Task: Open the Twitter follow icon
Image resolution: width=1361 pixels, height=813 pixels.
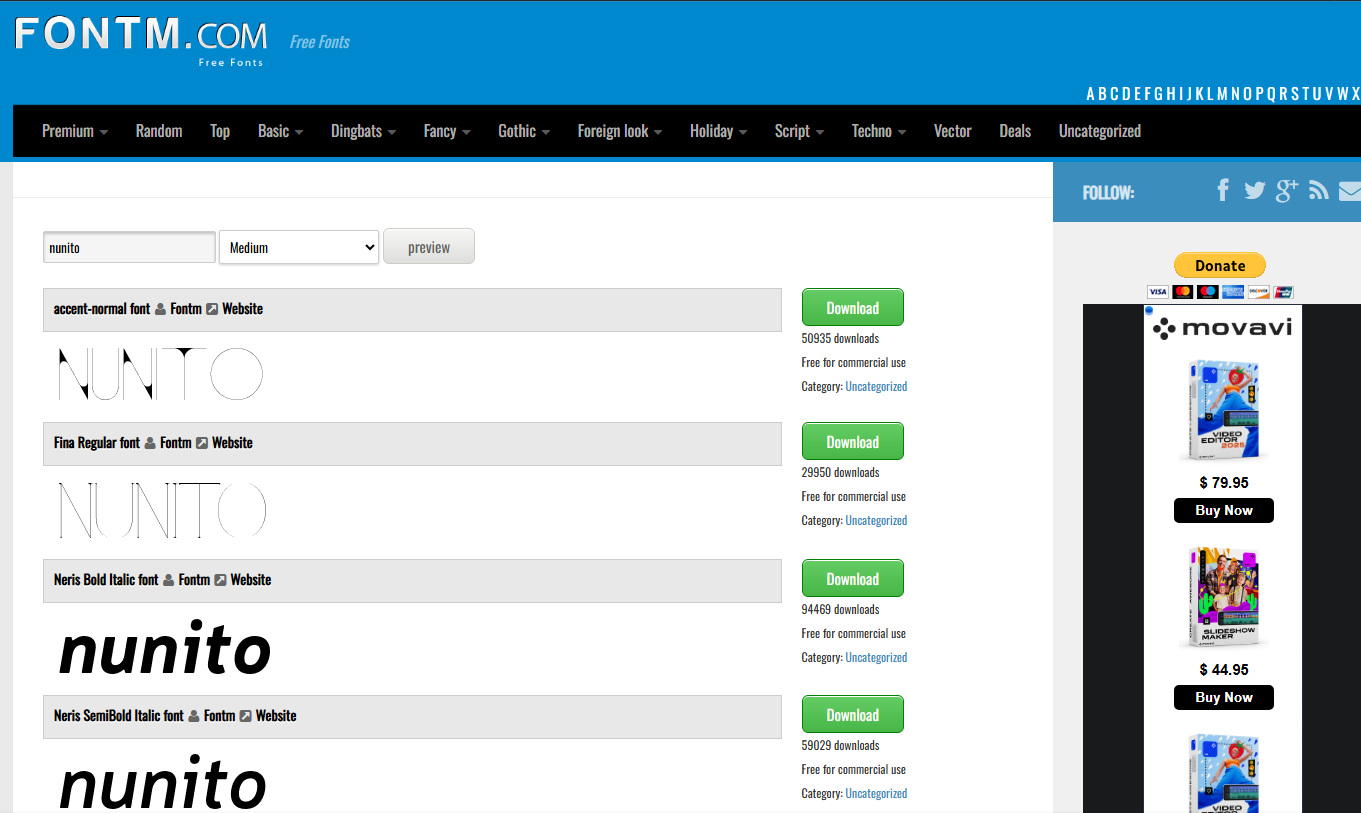Action: [1255, 190]
